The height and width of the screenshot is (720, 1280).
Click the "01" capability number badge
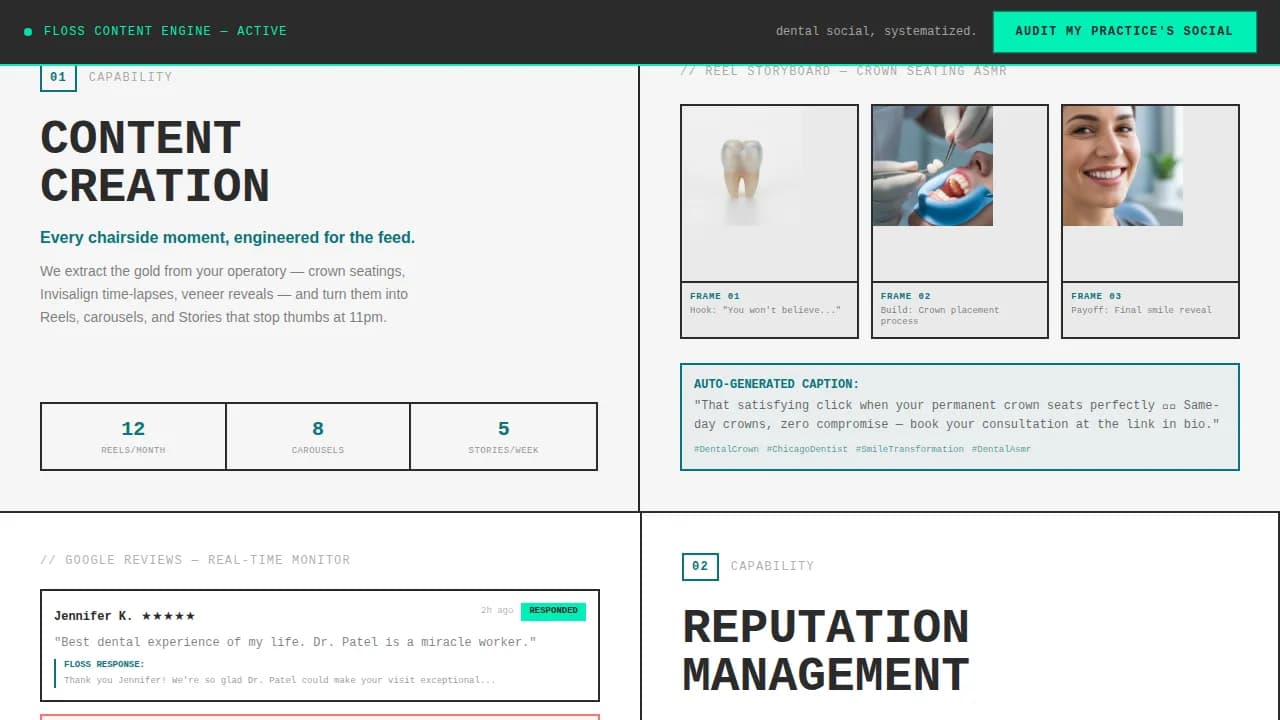click(57, 76)
